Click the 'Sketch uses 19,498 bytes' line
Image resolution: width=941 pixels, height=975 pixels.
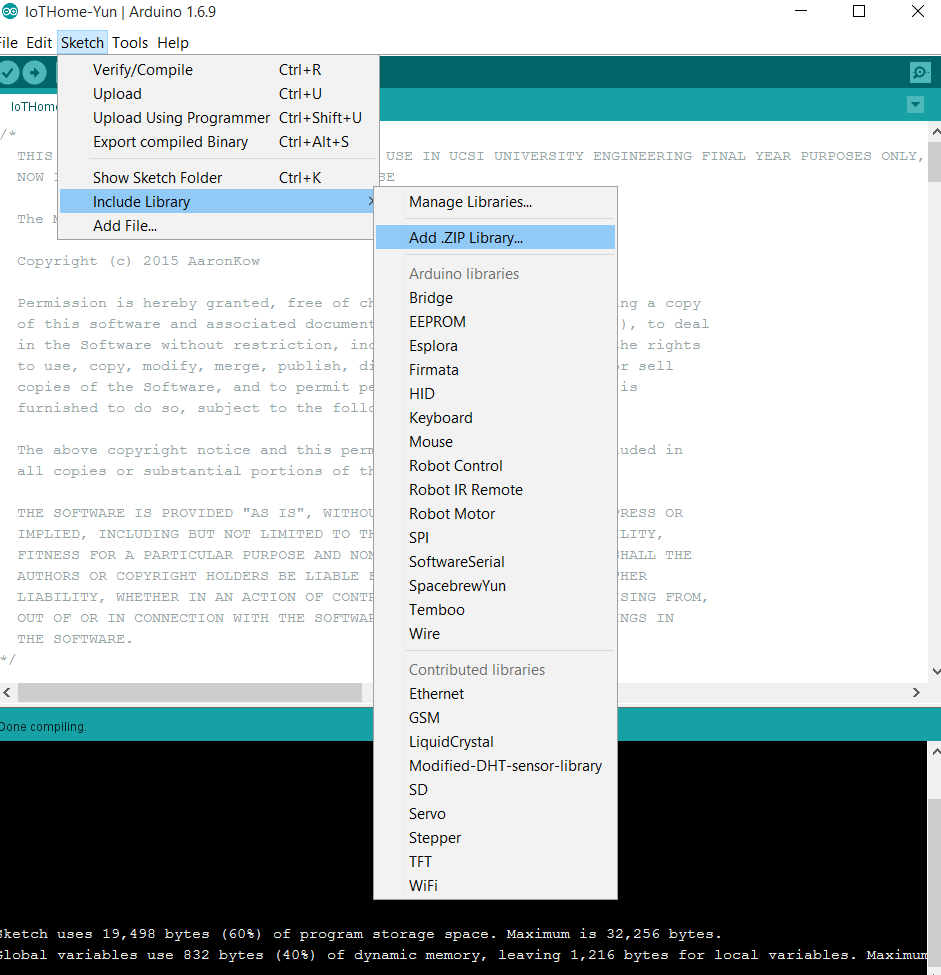[x=361, y=933]
